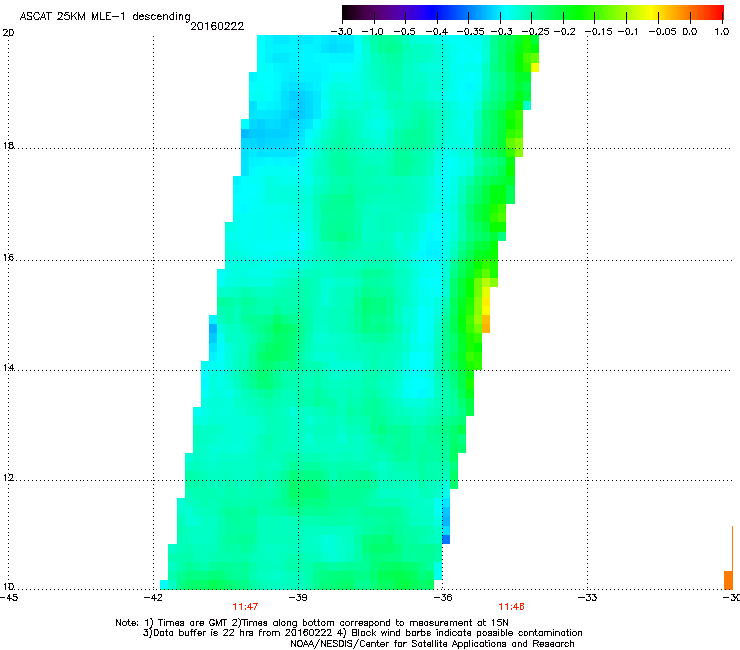Click the note line '3)Data buffer is 22 hrs'
The width and height of the screenshot is (740, 650).
(362, 633)
